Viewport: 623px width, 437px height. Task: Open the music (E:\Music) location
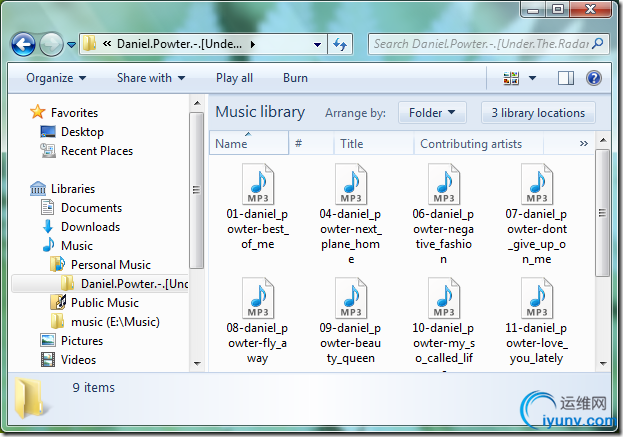(x=115, y=322)
